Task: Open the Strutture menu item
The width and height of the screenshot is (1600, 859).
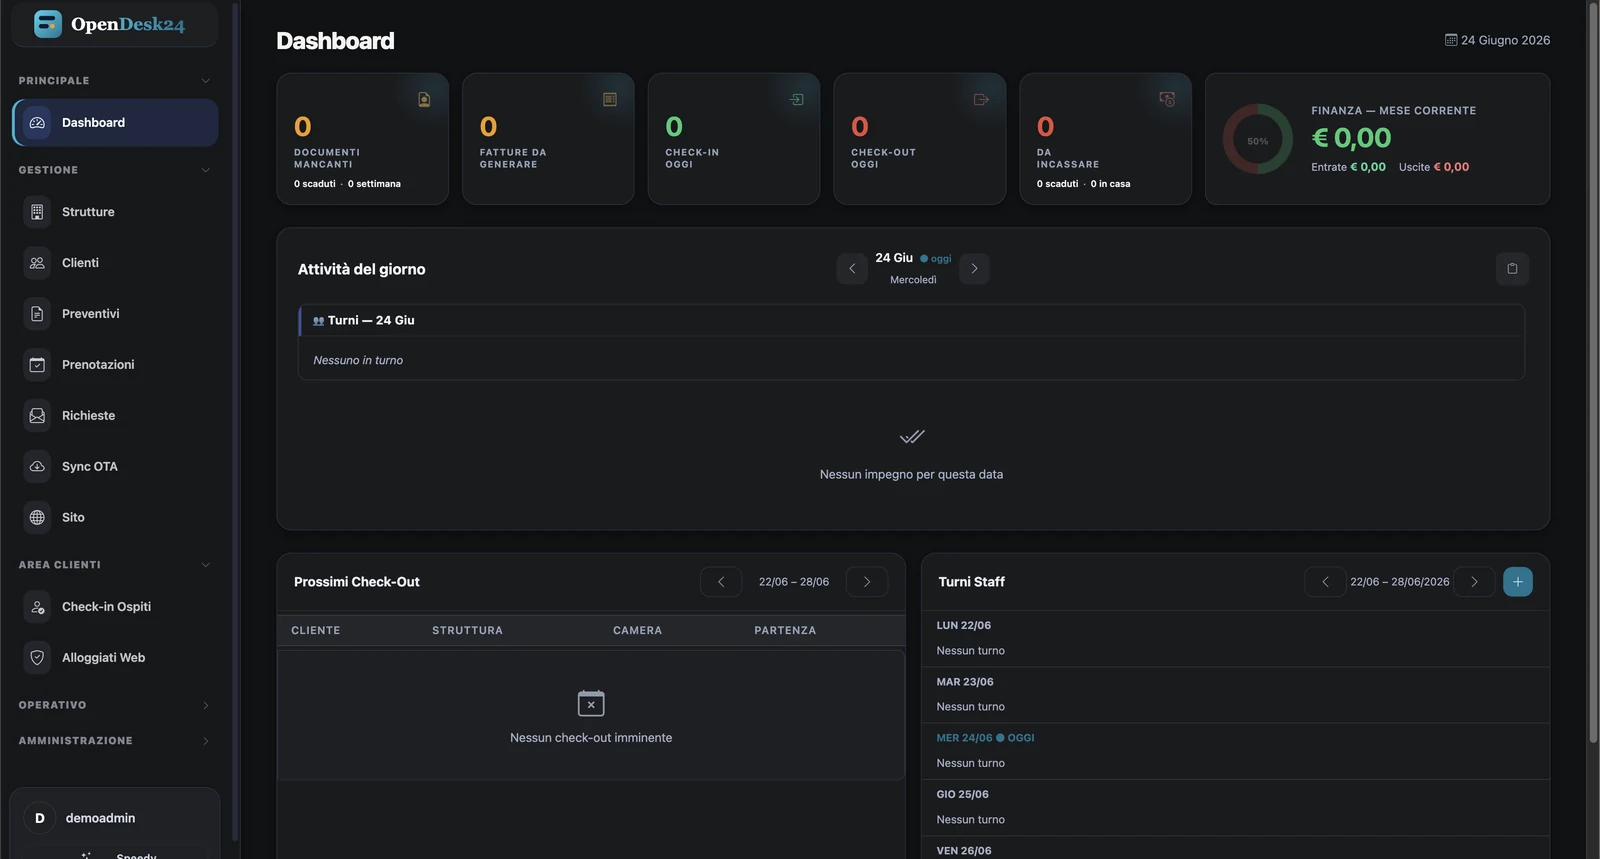Action: click(115, 212)
